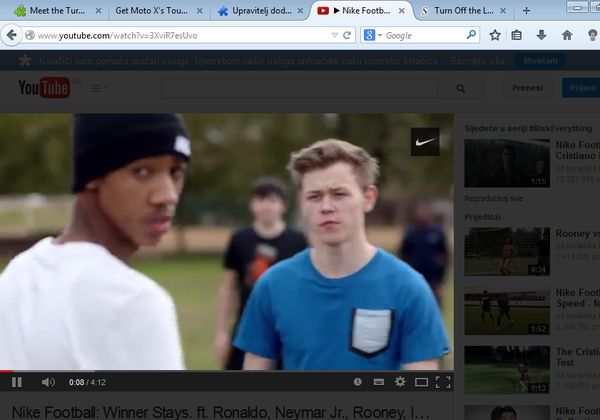This screenshot has width=600, height=420.
Task: Click the Shvaćam cookie button
Action: 540,61
